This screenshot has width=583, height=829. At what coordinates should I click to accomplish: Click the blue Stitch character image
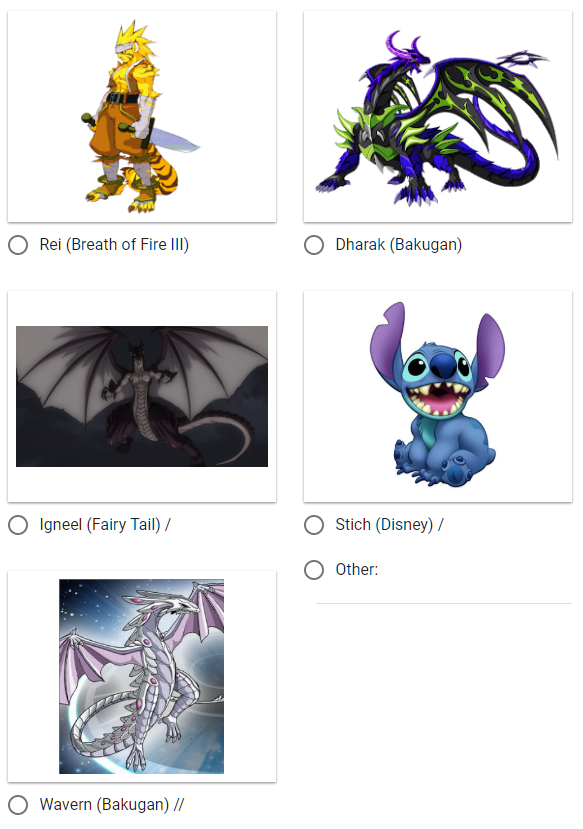click(x=438, y=394)
